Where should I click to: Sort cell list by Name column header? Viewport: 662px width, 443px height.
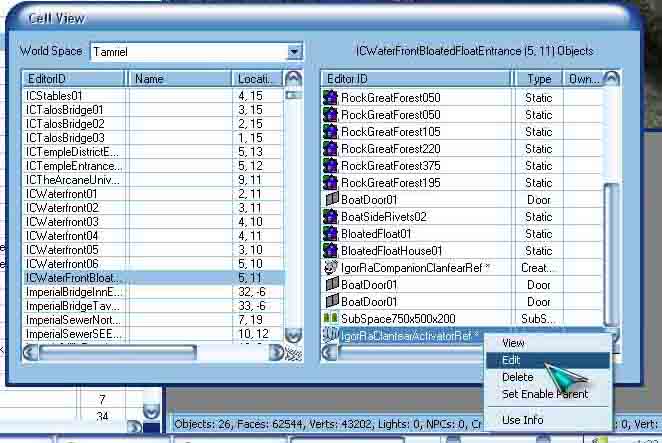[x=179, y=79]
